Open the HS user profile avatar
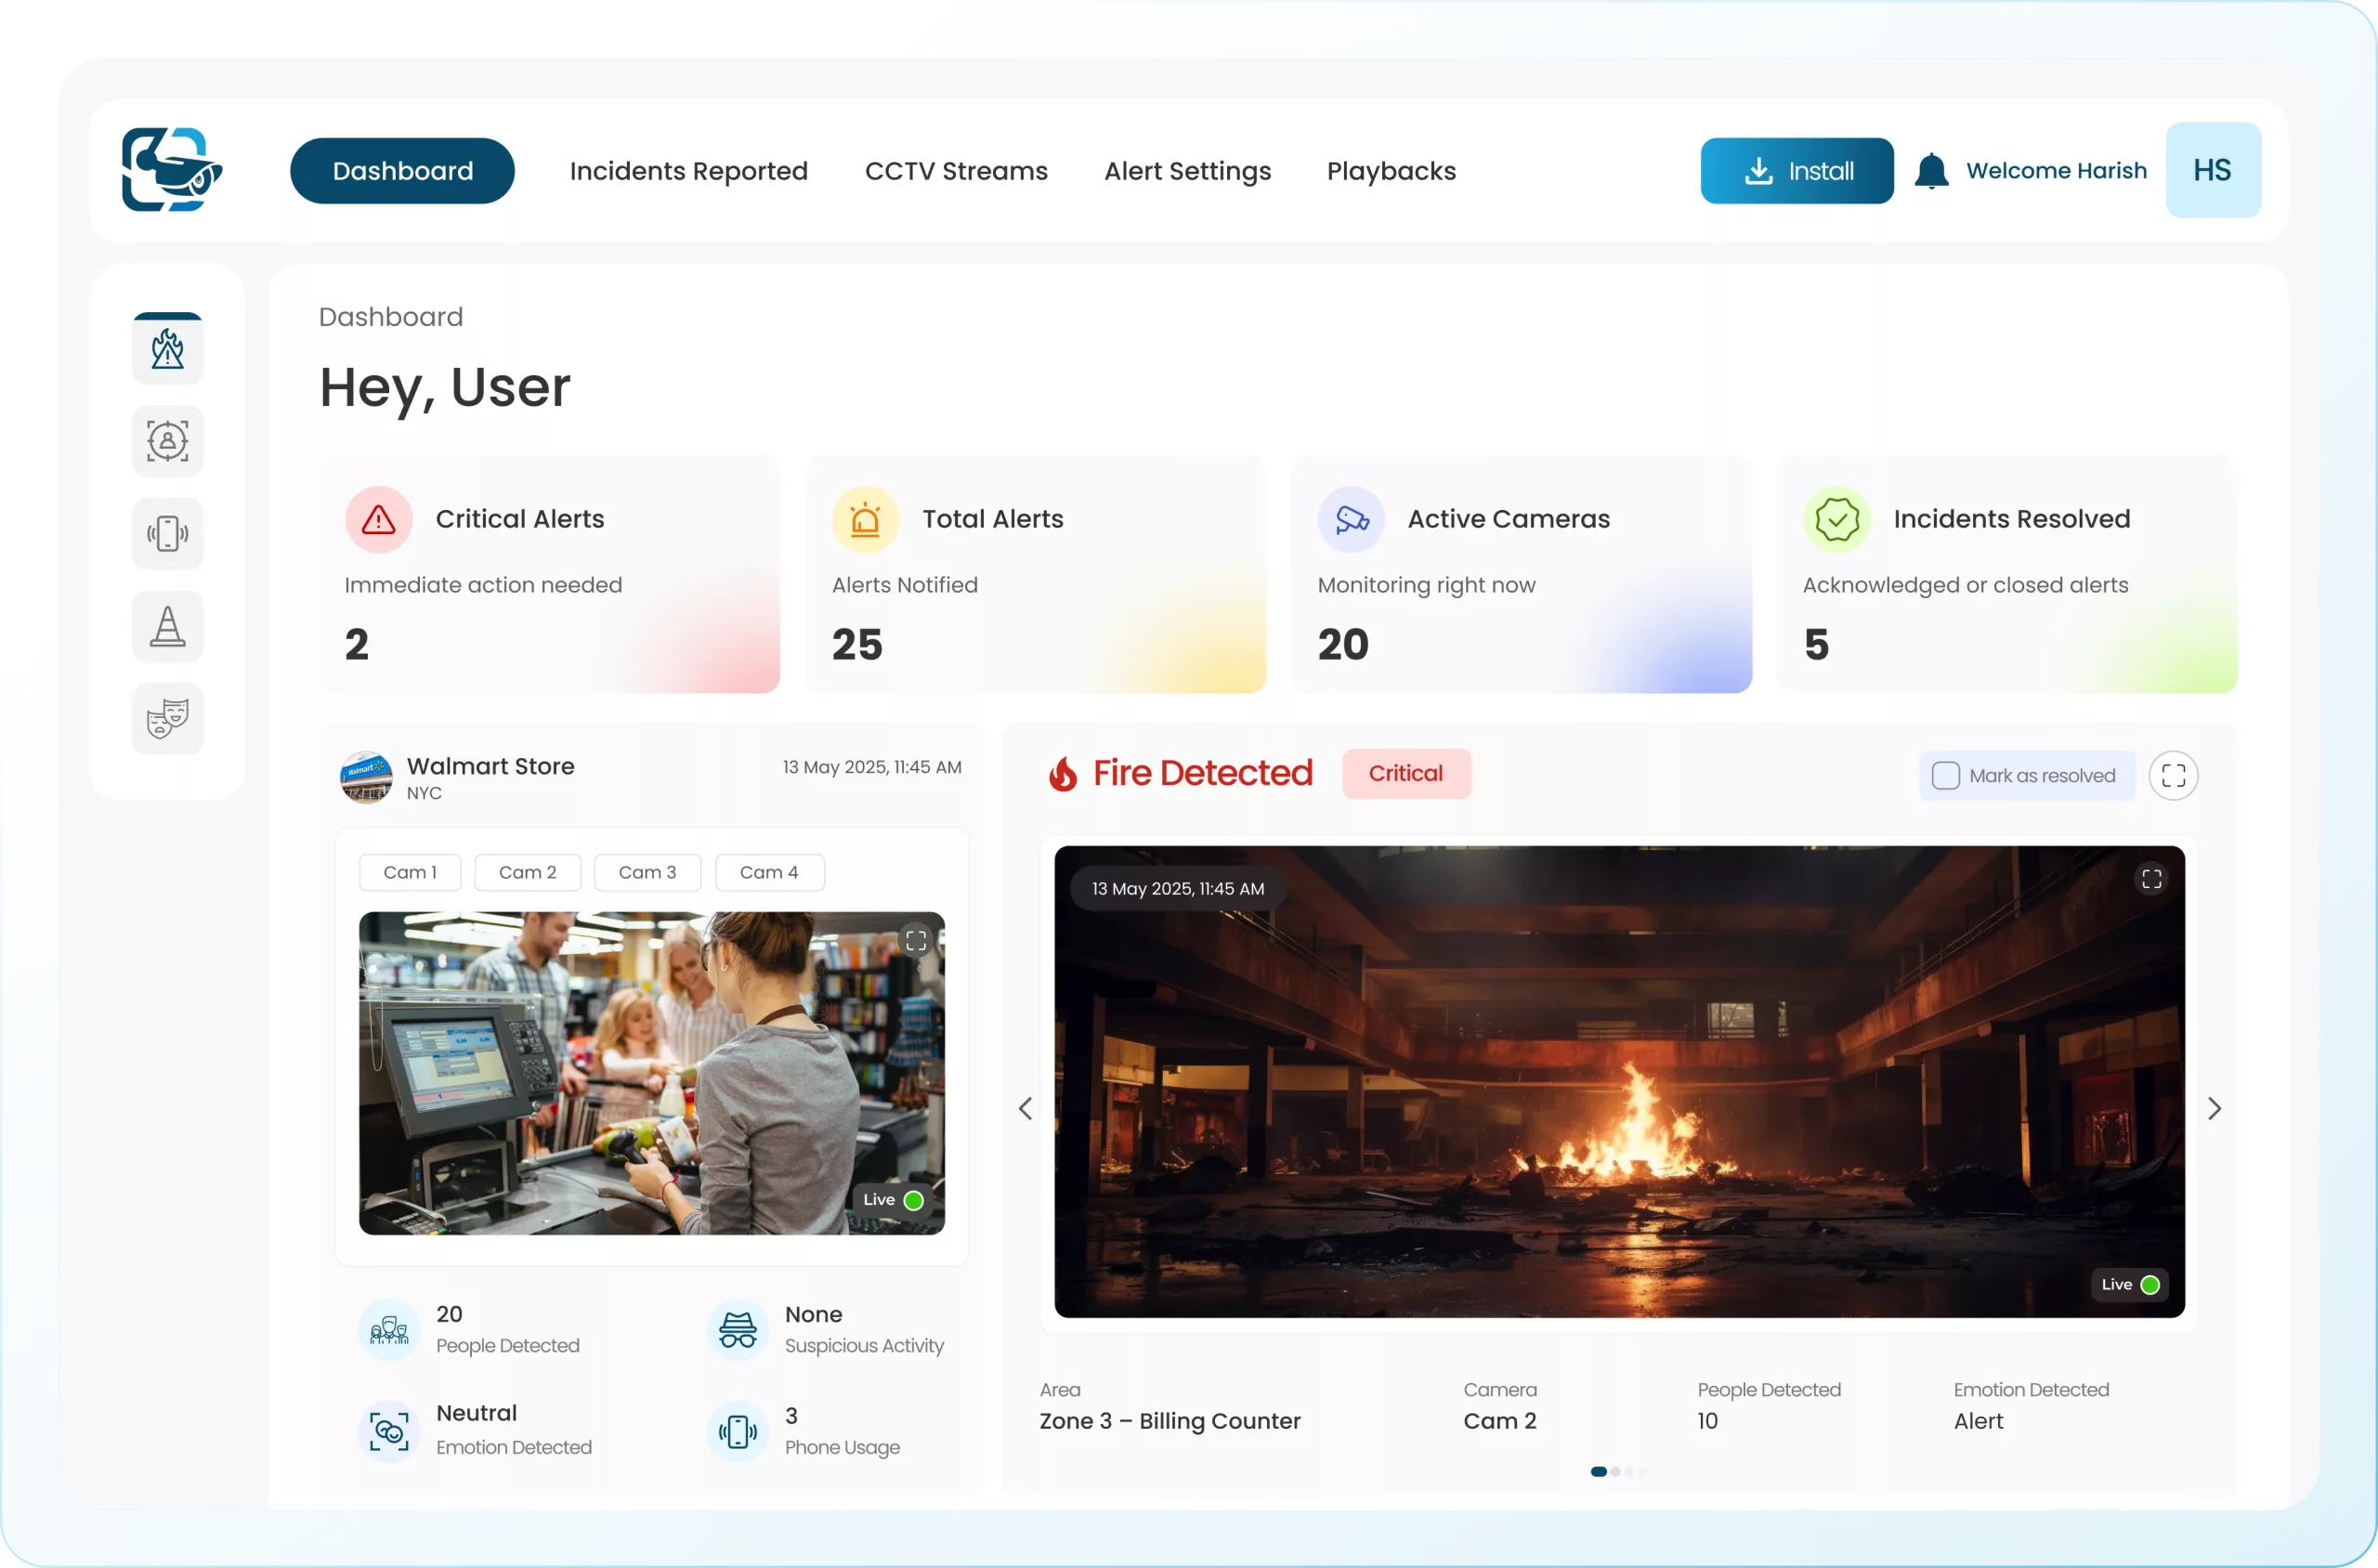The width and height of the screenshot is (2378, 1568). click(2212, 170)
